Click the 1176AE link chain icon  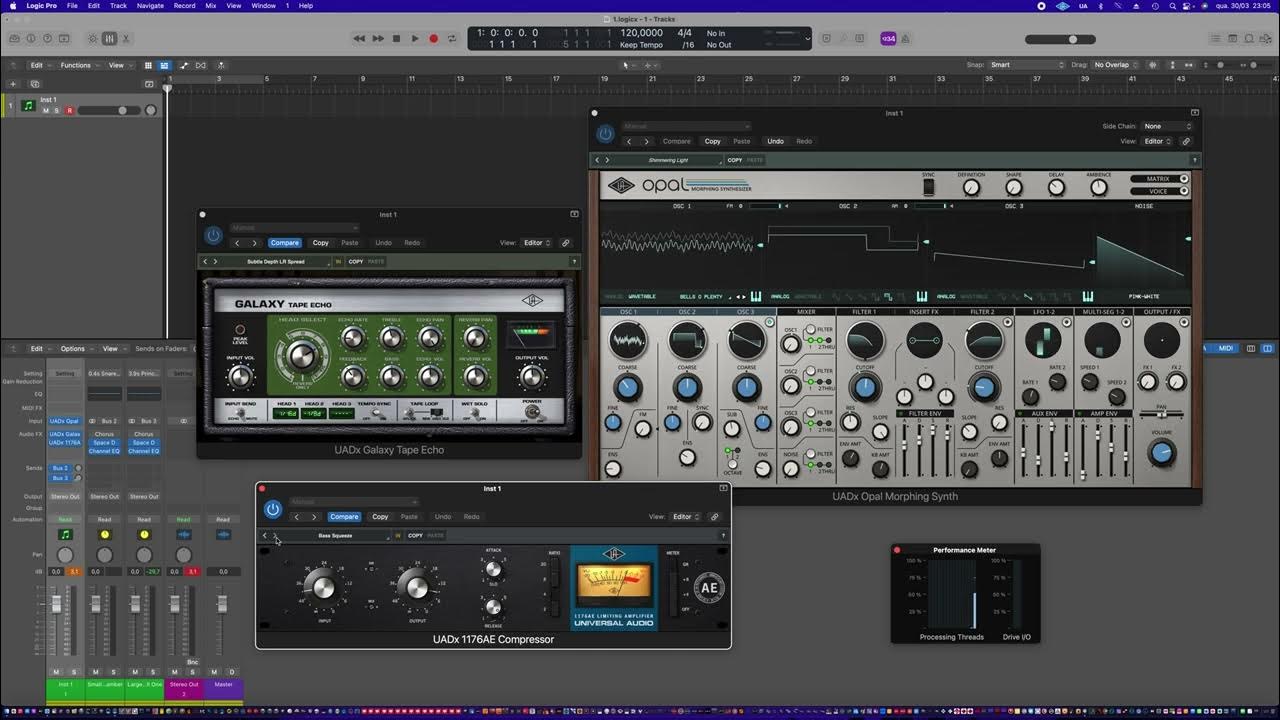(x=714, y=517)
